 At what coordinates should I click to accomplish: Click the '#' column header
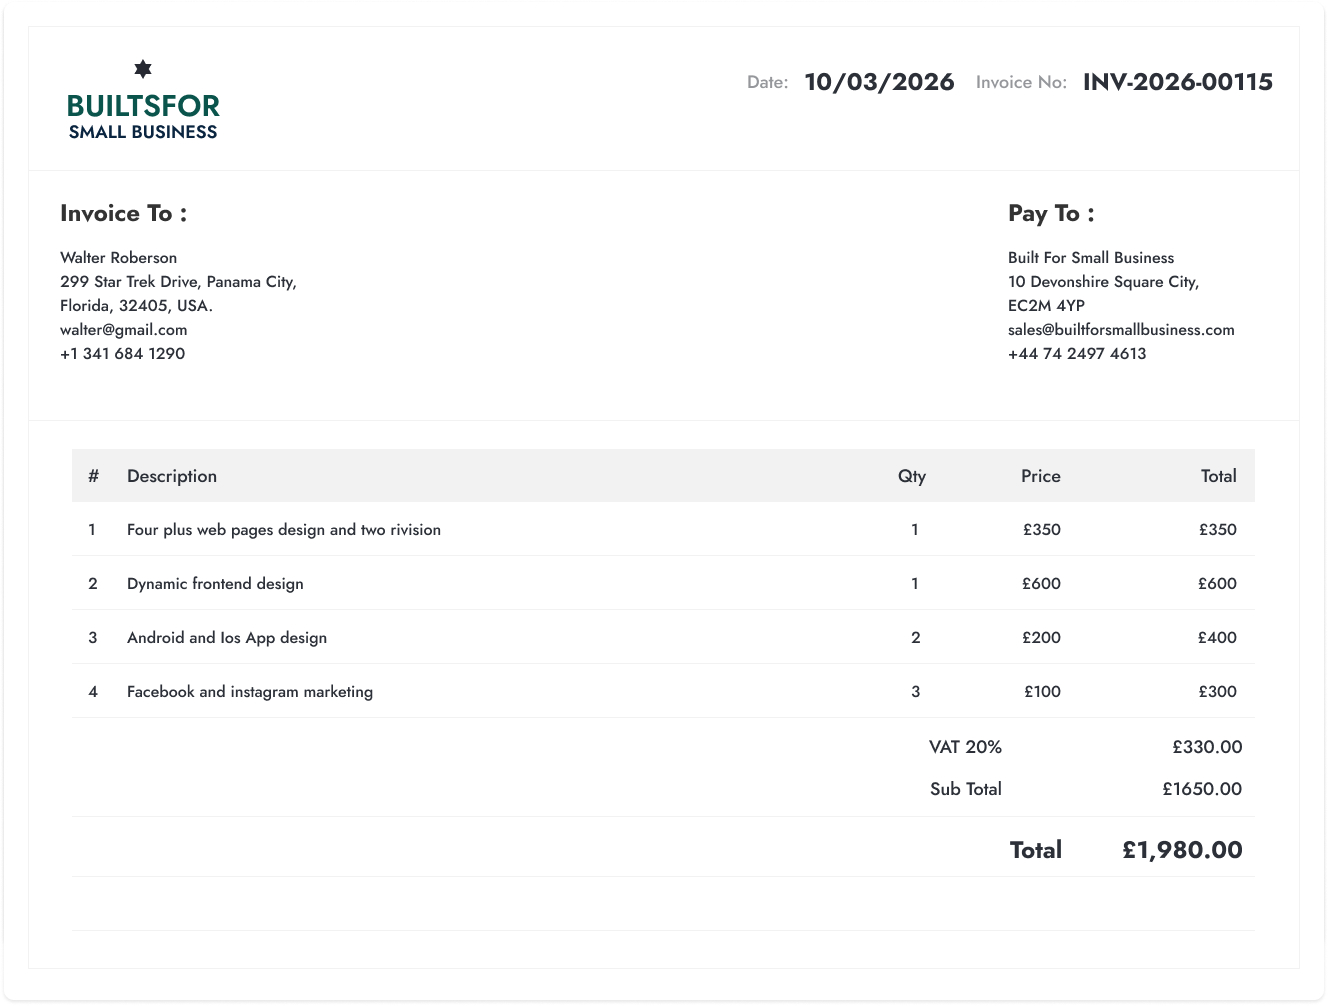click(x=93, y=476)
